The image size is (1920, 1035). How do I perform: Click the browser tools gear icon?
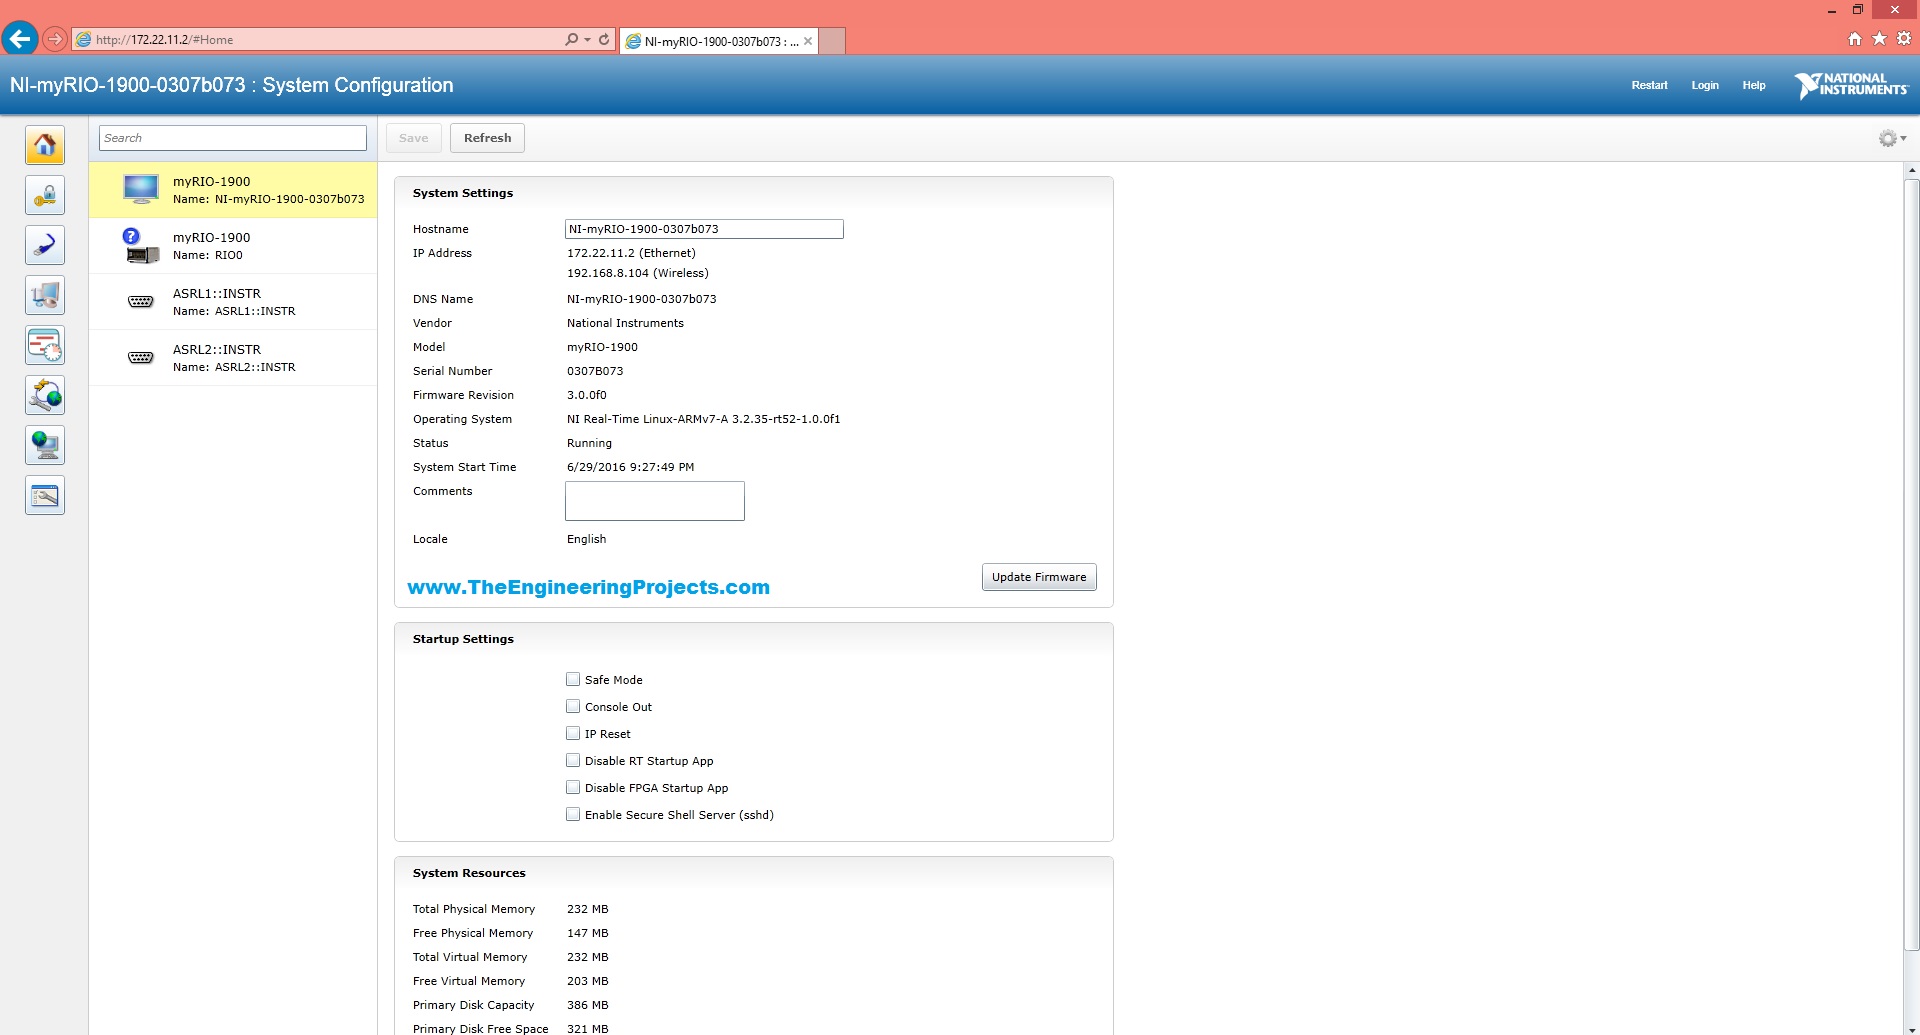[x=1905, y=39]
